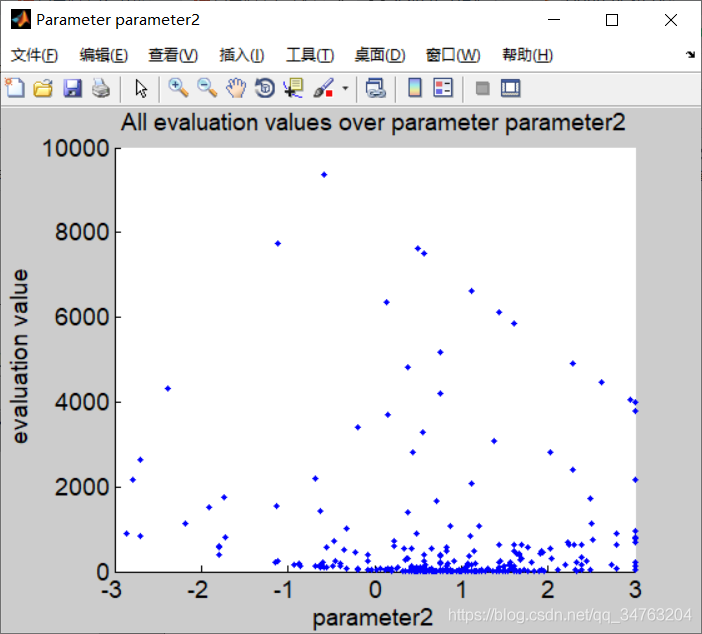Click the y-axis tick label 10000
The height and width of the screenshot is (634, 702).
(x=76, y=148)
